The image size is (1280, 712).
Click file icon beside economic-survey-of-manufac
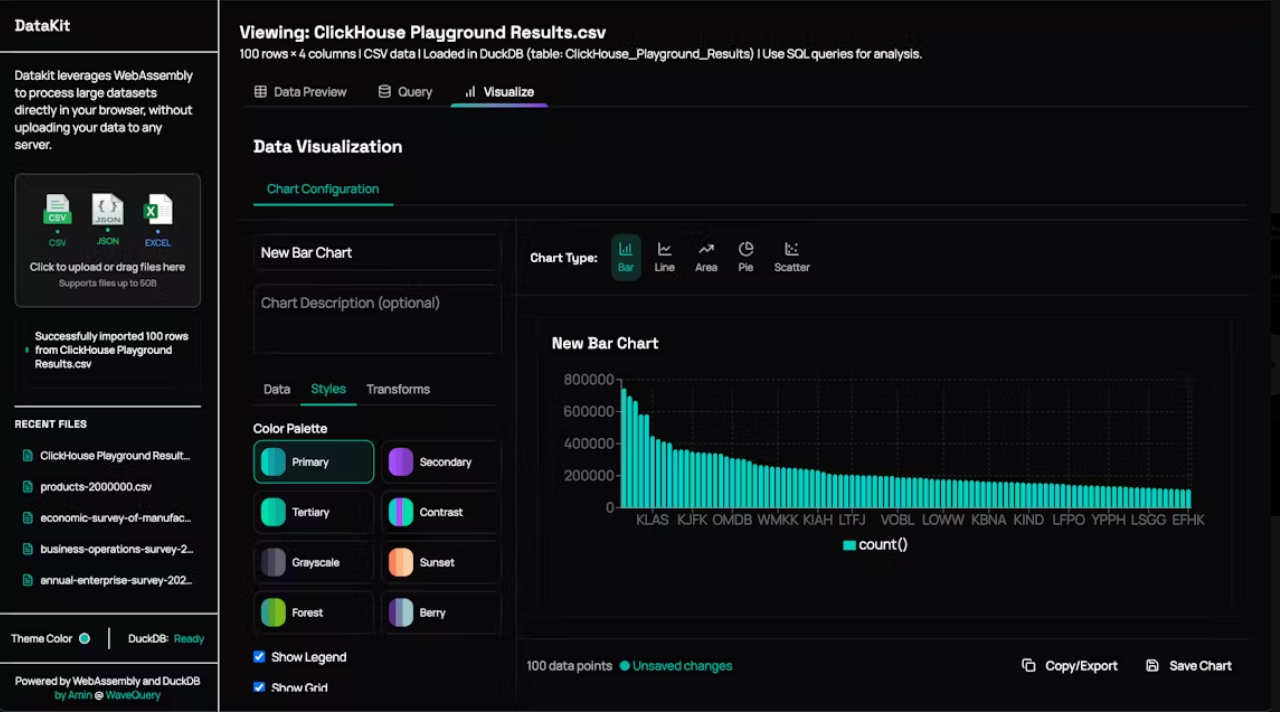(x=28, y=518)
